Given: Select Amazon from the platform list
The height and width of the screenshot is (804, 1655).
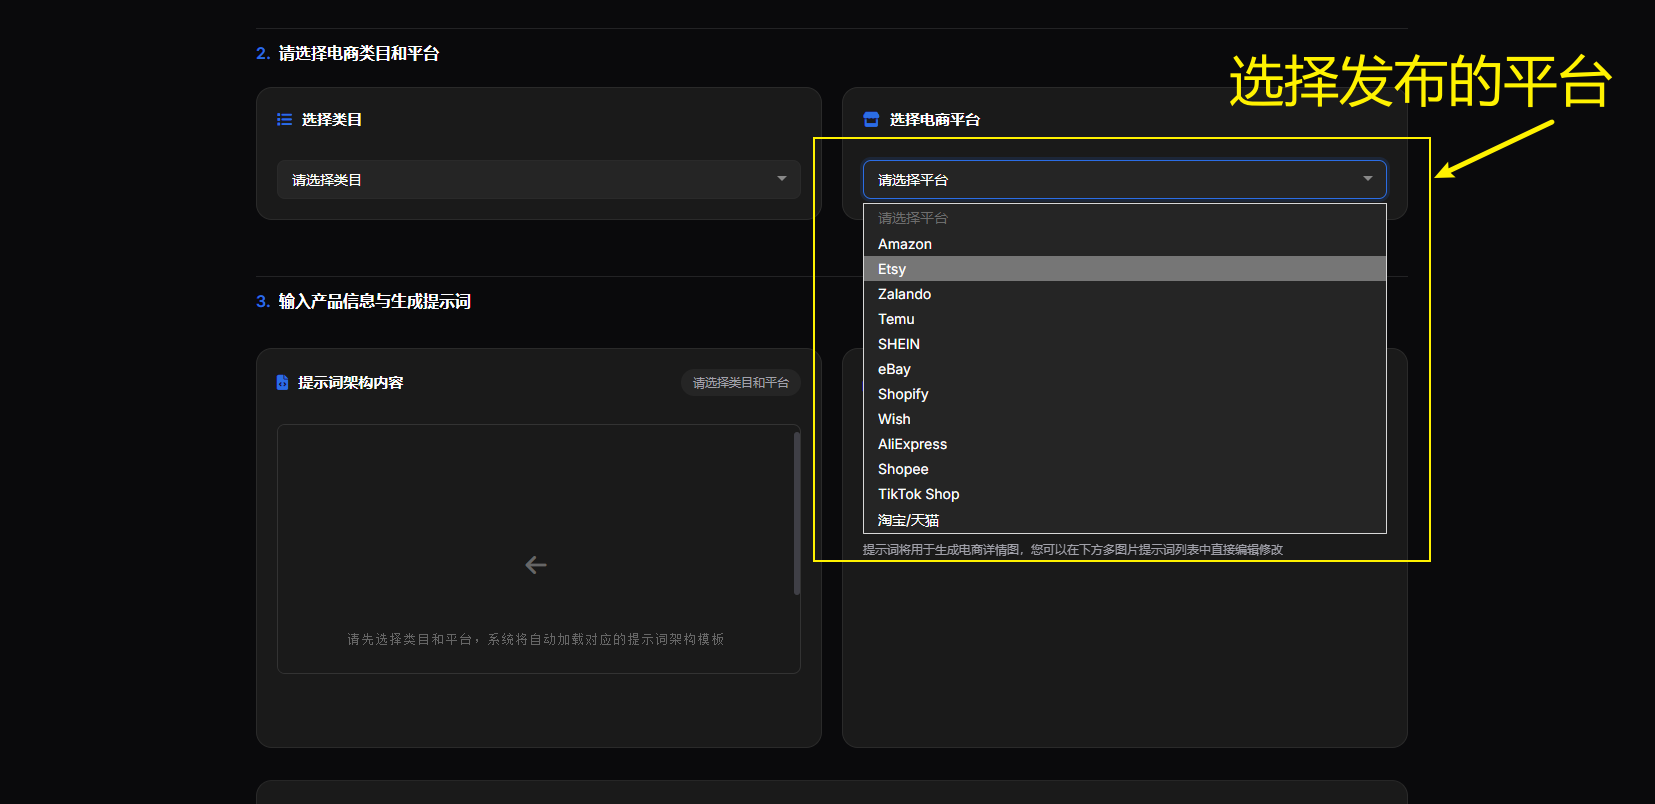Looking at the screenshot, I should pos(1124,244).
